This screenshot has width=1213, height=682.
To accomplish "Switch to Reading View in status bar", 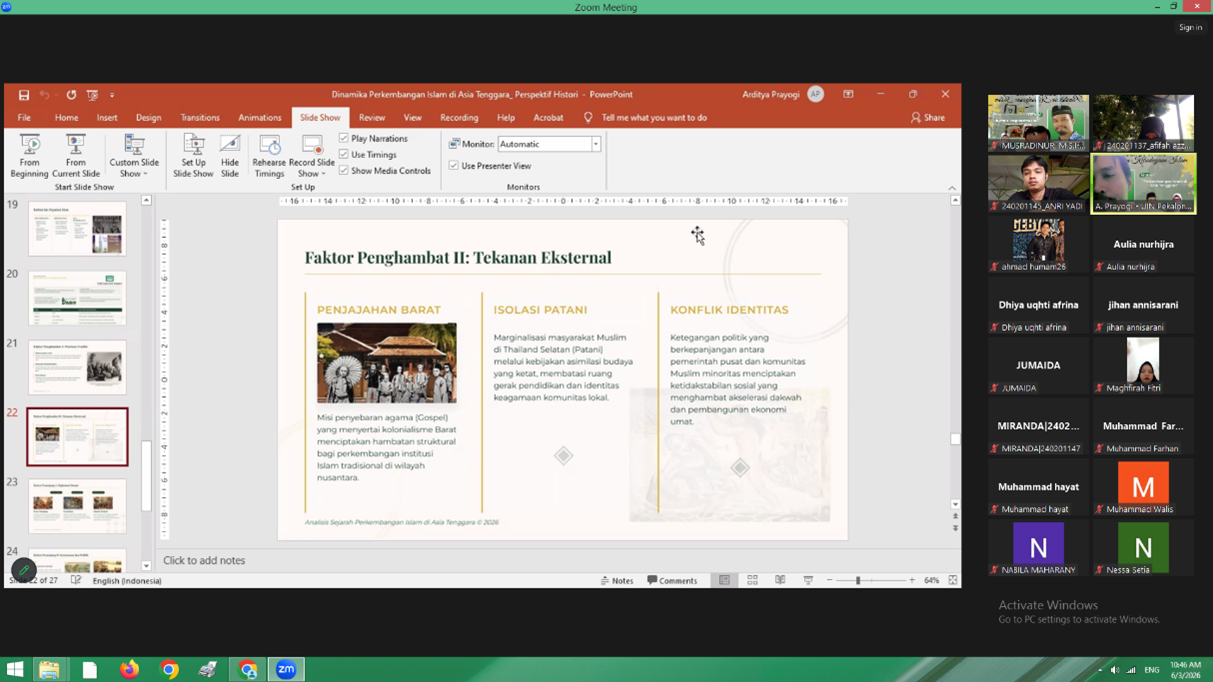I will tap(780, 580).
